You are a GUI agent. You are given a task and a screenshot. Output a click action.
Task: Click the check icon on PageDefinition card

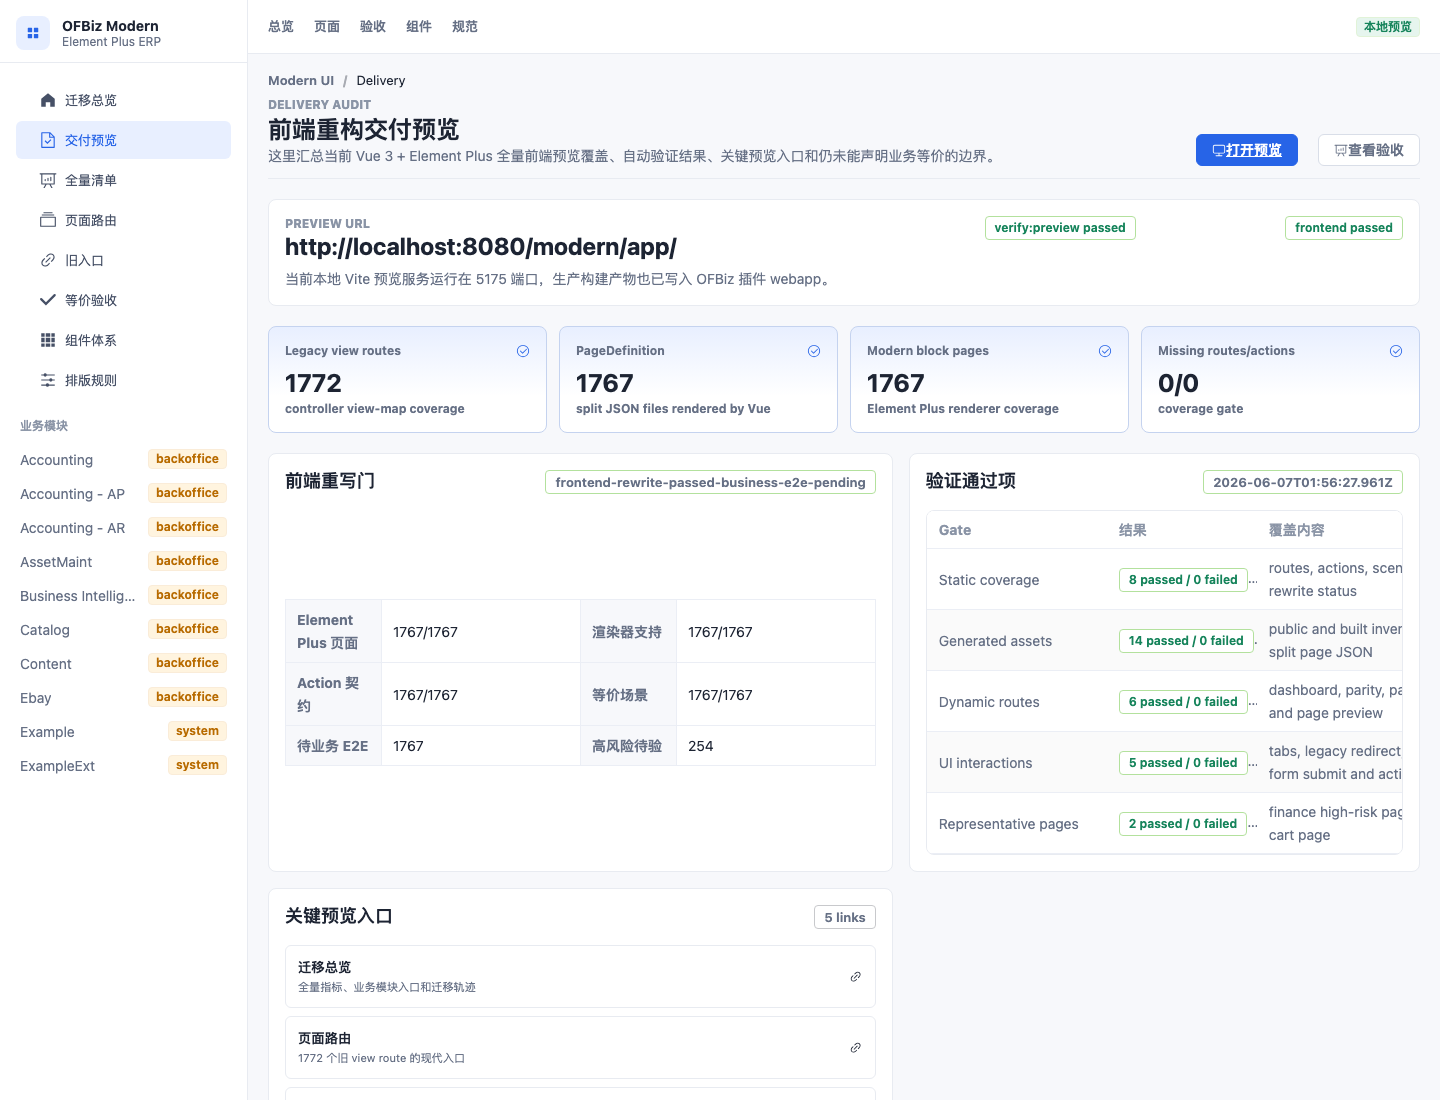(x=814, y=351)
